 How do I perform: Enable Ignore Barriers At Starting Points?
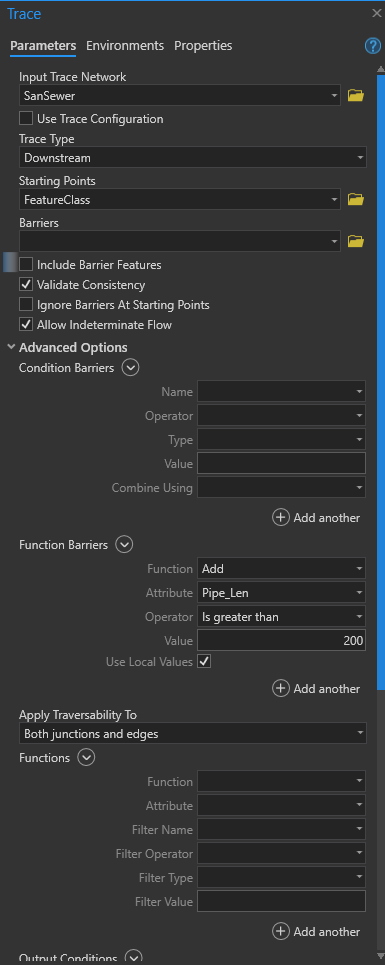pos(26,305)
